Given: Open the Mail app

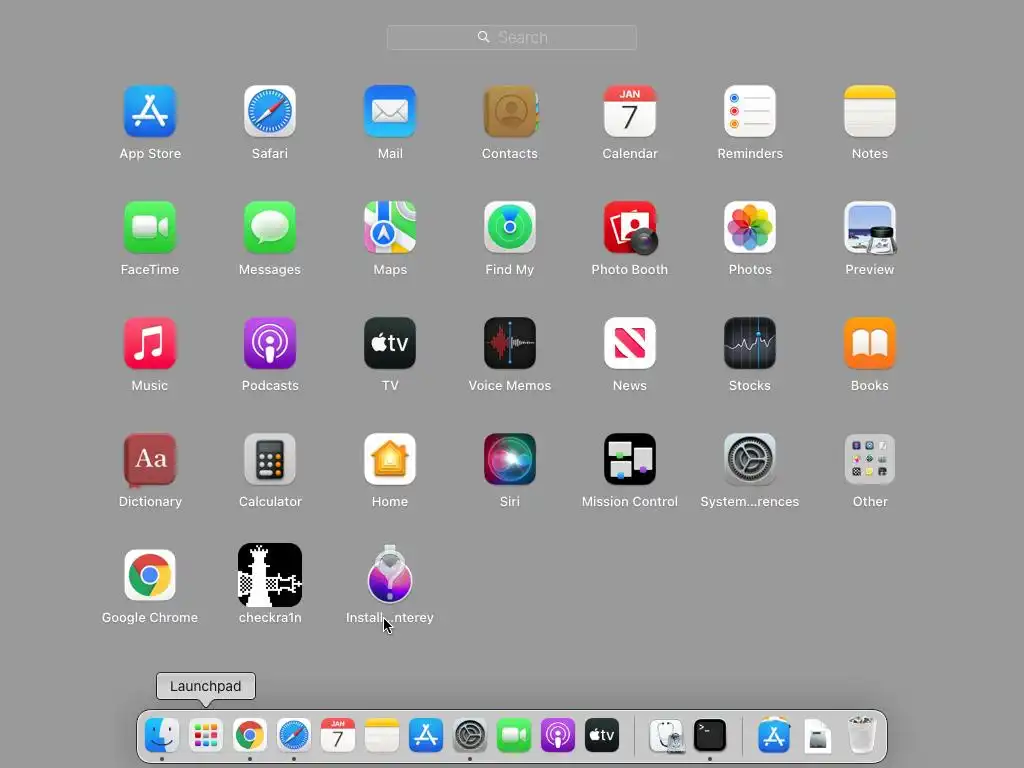Looking at the screenshot, I should click(x=390, y=111).
